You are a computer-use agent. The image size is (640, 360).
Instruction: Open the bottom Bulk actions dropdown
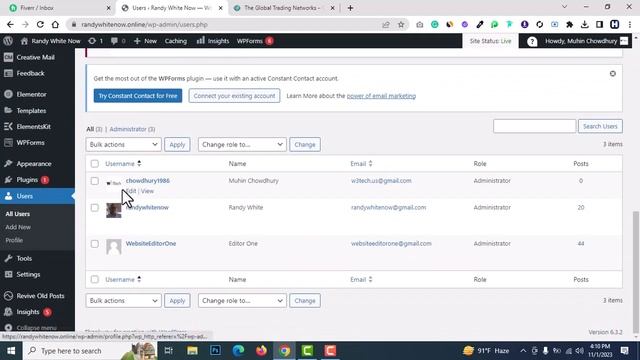pyautogui.click(x=123, y=300)
